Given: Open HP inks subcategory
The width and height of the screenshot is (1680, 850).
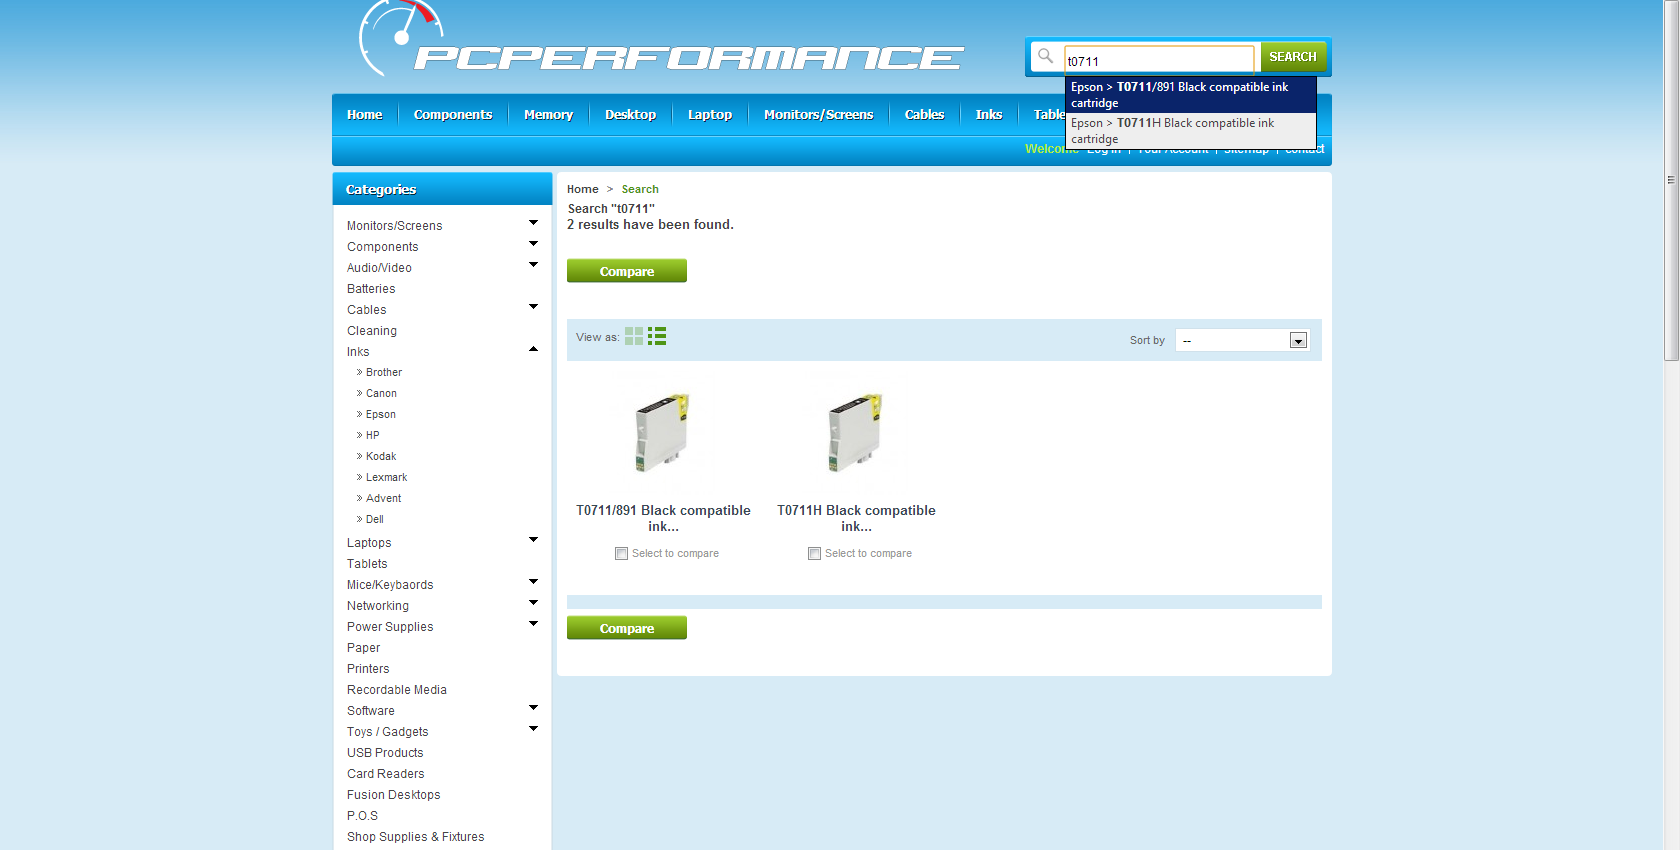Looking at the screenshot, I should pos(373,435).
